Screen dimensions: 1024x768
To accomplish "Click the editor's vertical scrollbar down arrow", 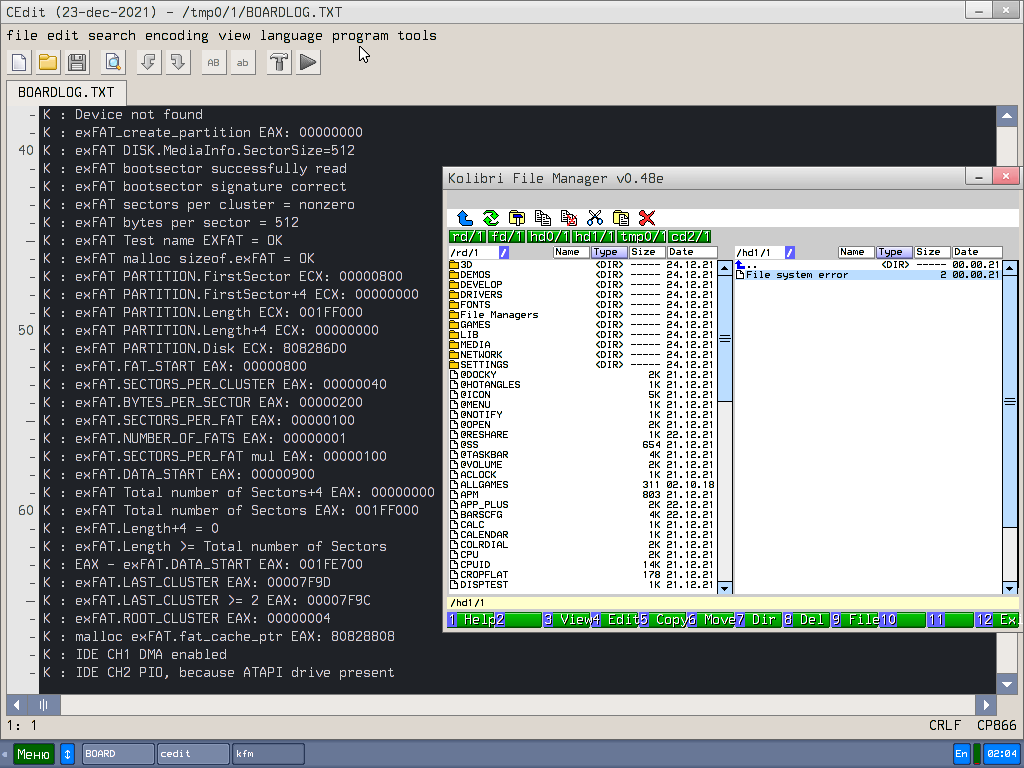I will click(1006, 684).
